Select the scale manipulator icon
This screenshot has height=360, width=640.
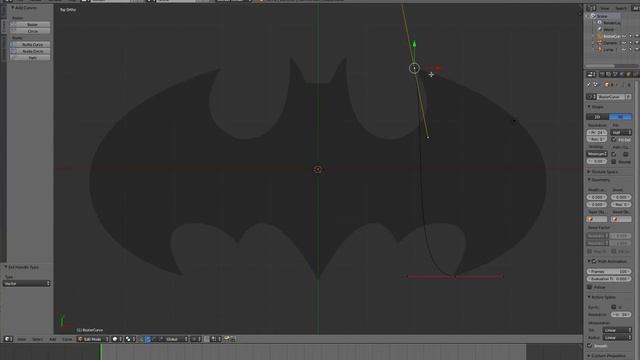(160, 339)
